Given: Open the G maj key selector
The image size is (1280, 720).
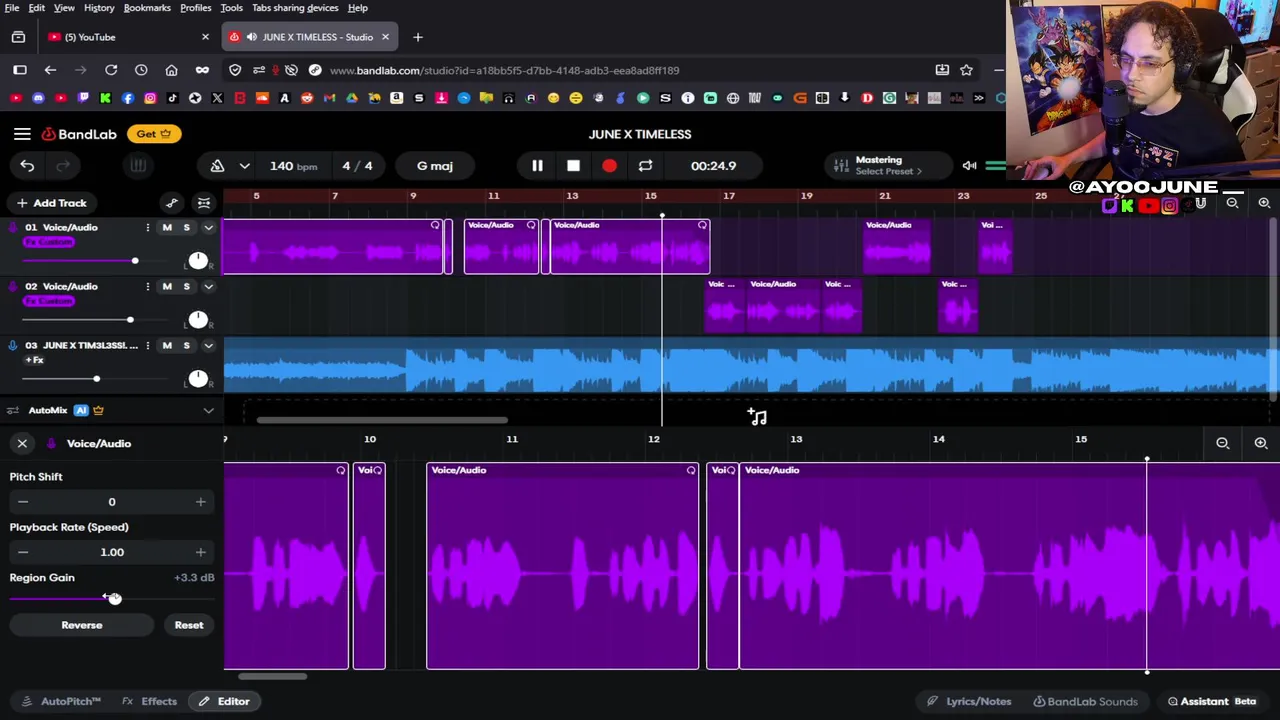Looking at the screenshot, I should [435, 166].
